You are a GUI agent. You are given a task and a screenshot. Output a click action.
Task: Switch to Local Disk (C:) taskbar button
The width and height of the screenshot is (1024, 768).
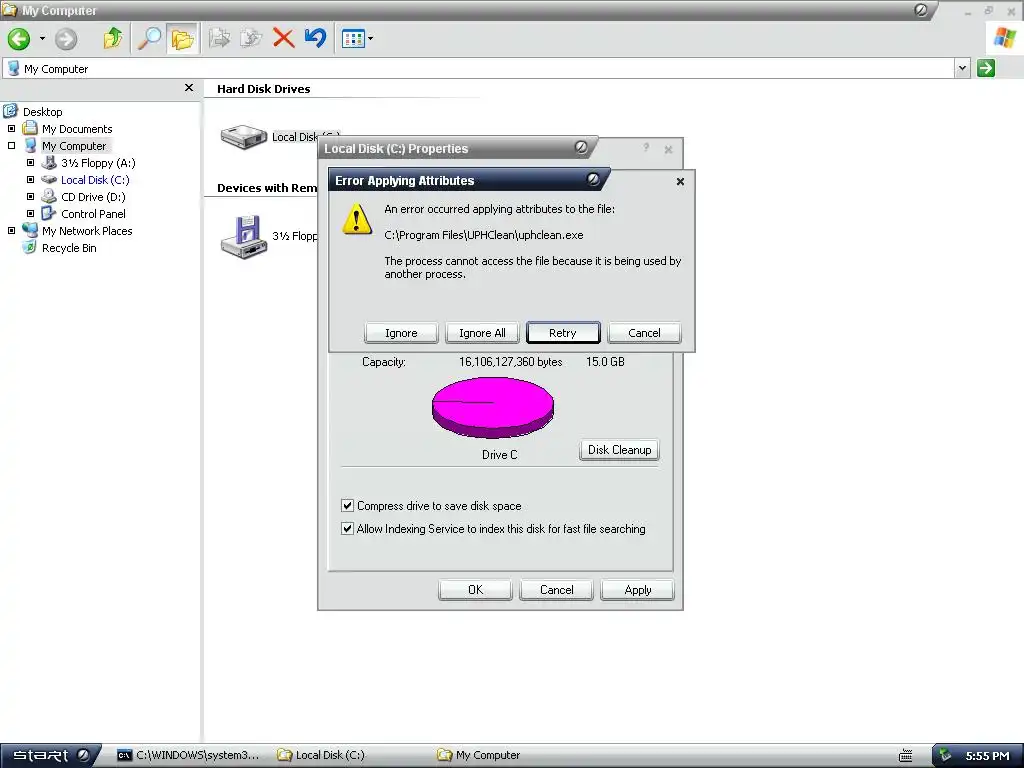pos(321,755)
